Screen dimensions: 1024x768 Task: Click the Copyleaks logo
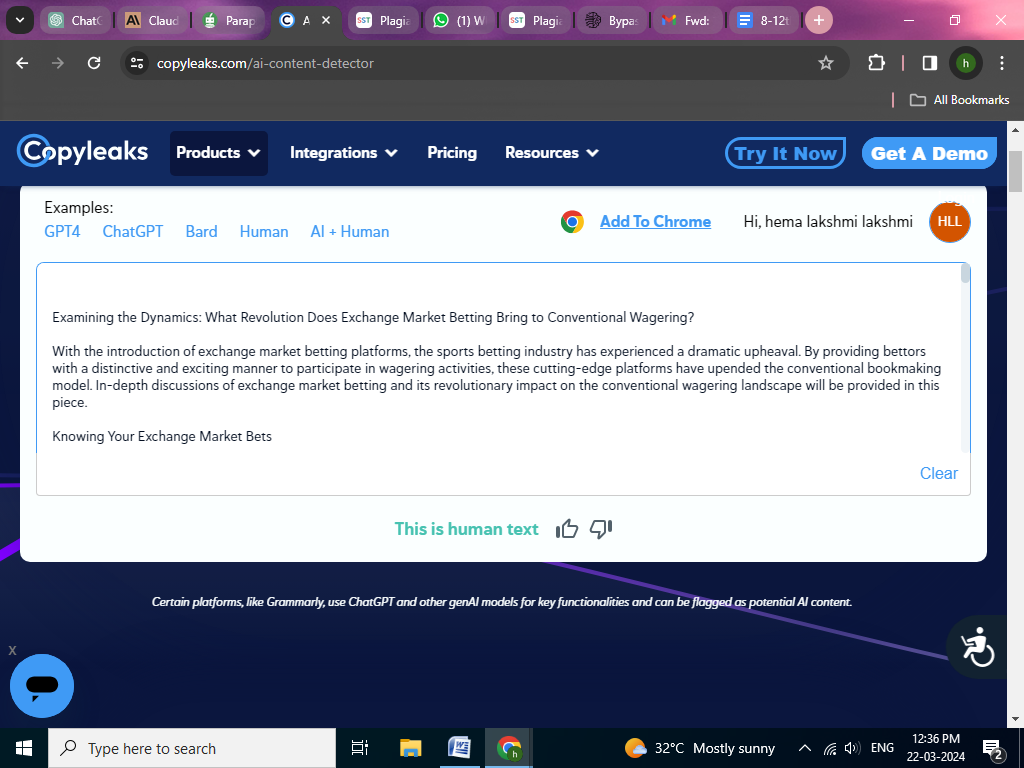82,151
